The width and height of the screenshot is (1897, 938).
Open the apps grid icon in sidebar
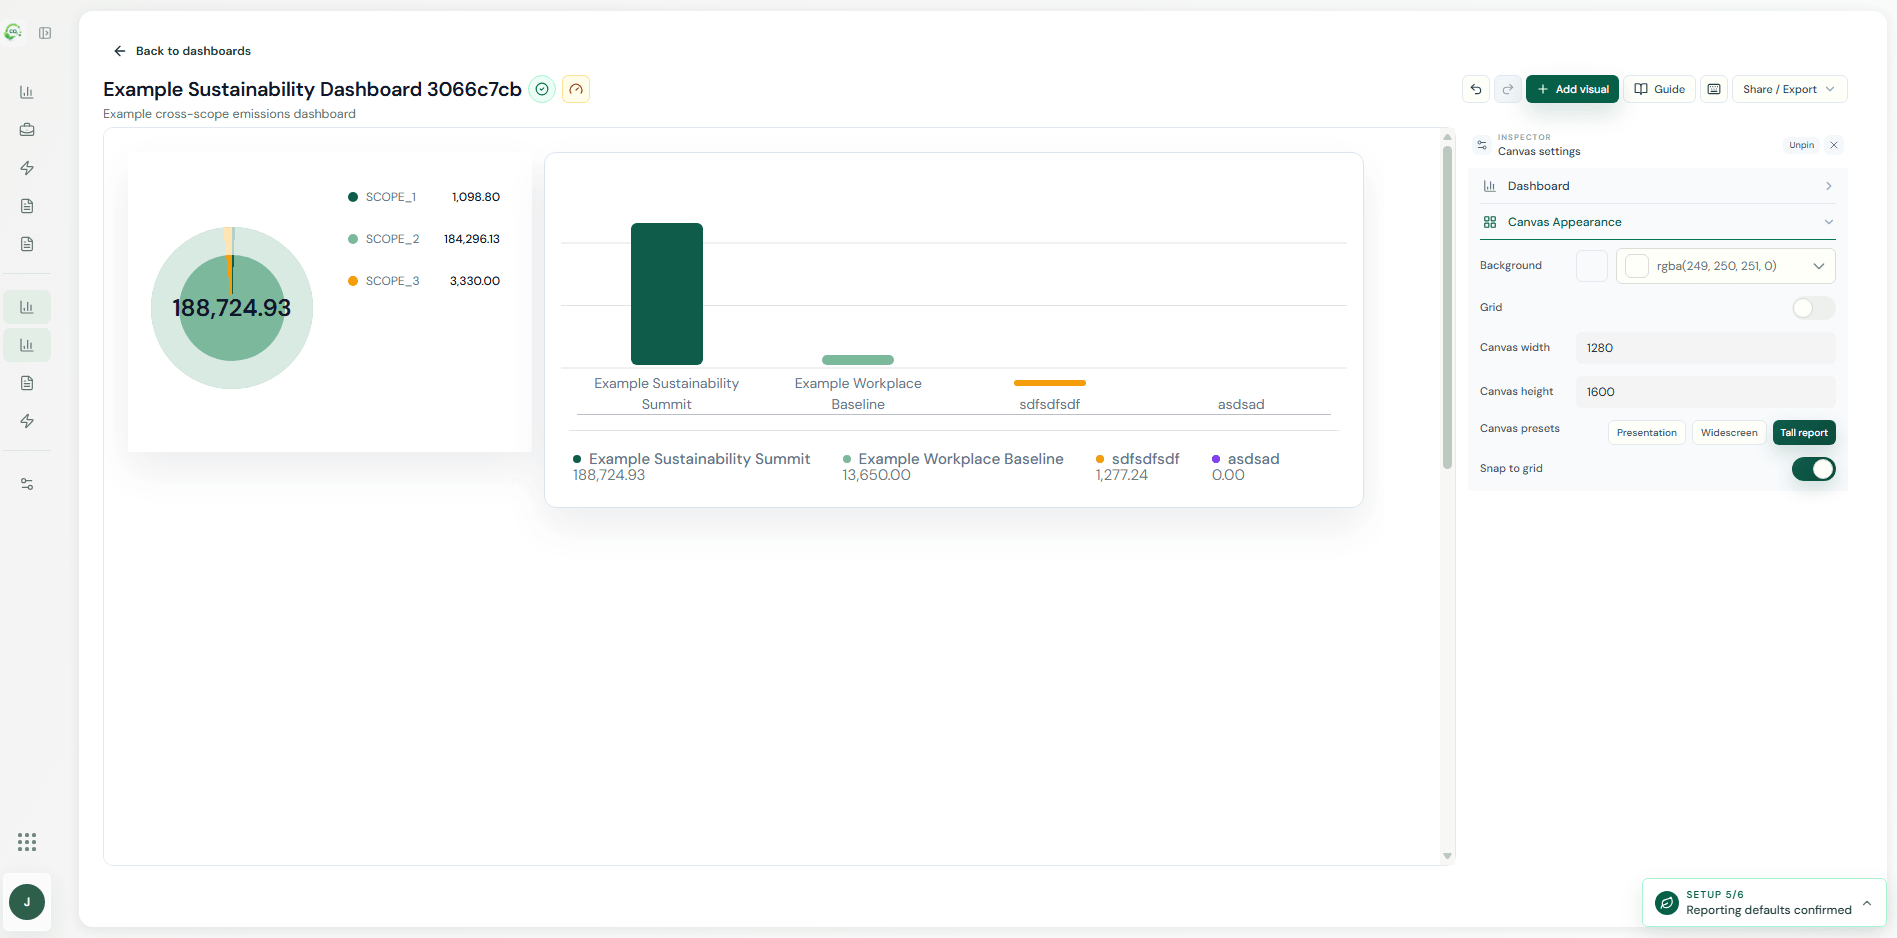(27, 842)
